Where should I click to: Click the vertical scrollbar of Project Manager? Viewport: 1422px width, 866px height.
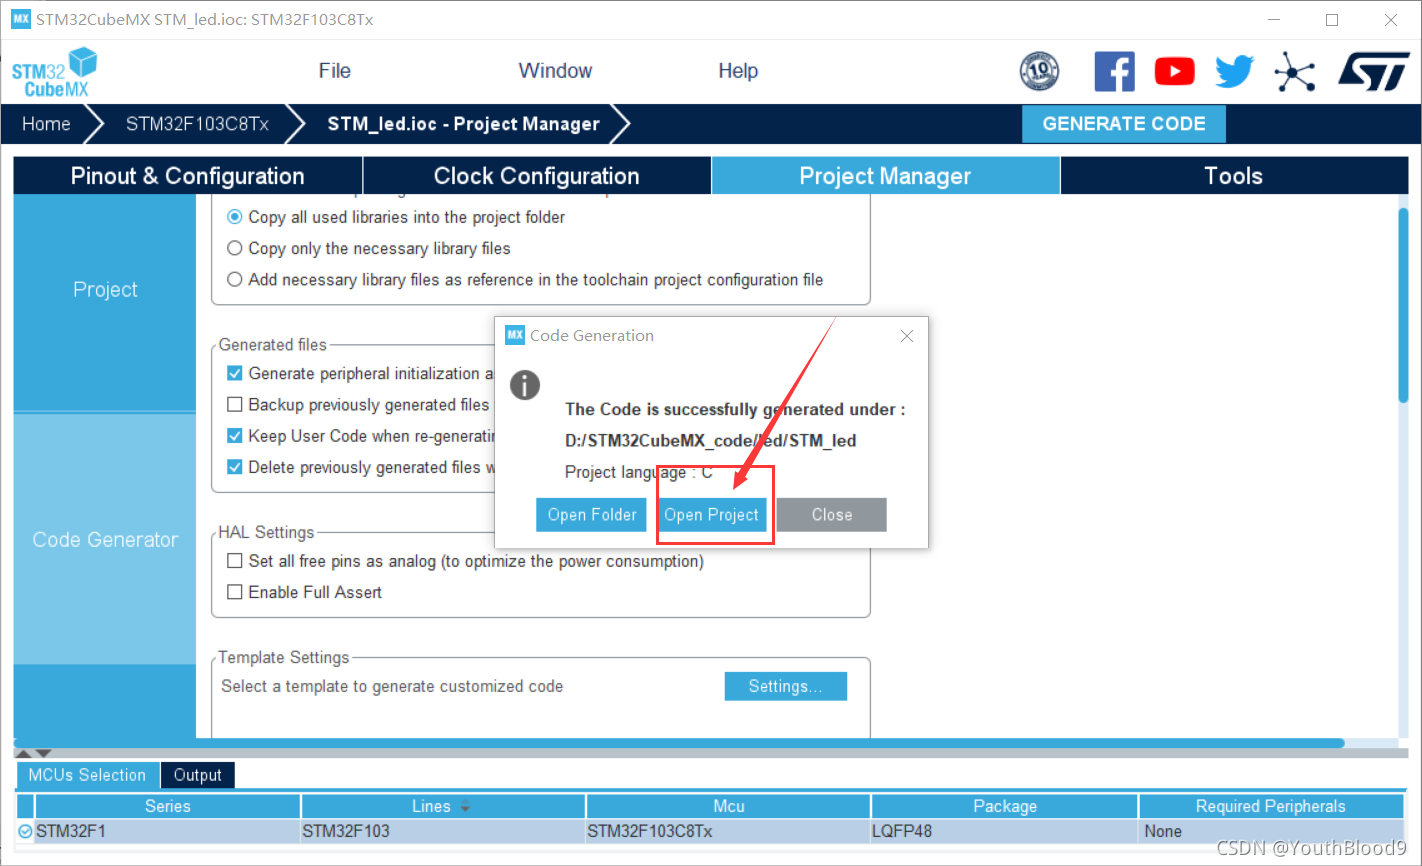[1403, 304]
